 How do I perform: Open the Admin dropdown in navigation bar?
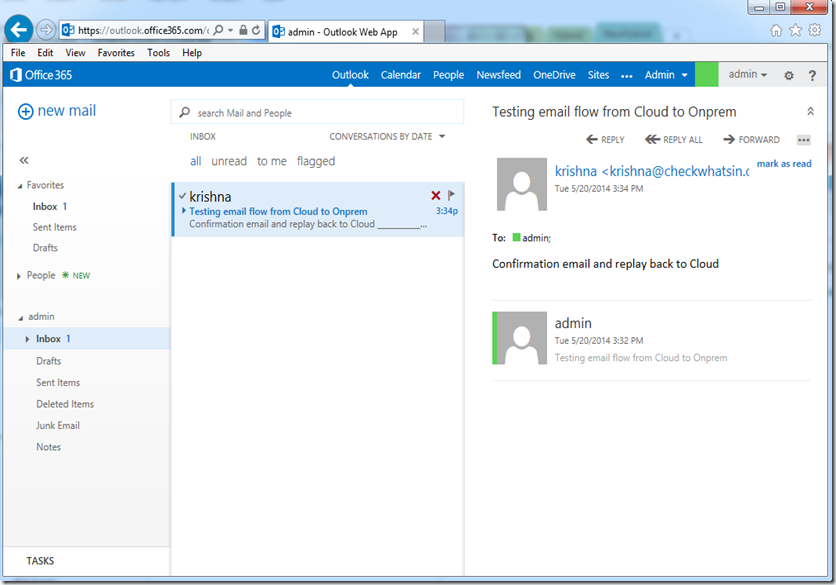coord(666,75)
